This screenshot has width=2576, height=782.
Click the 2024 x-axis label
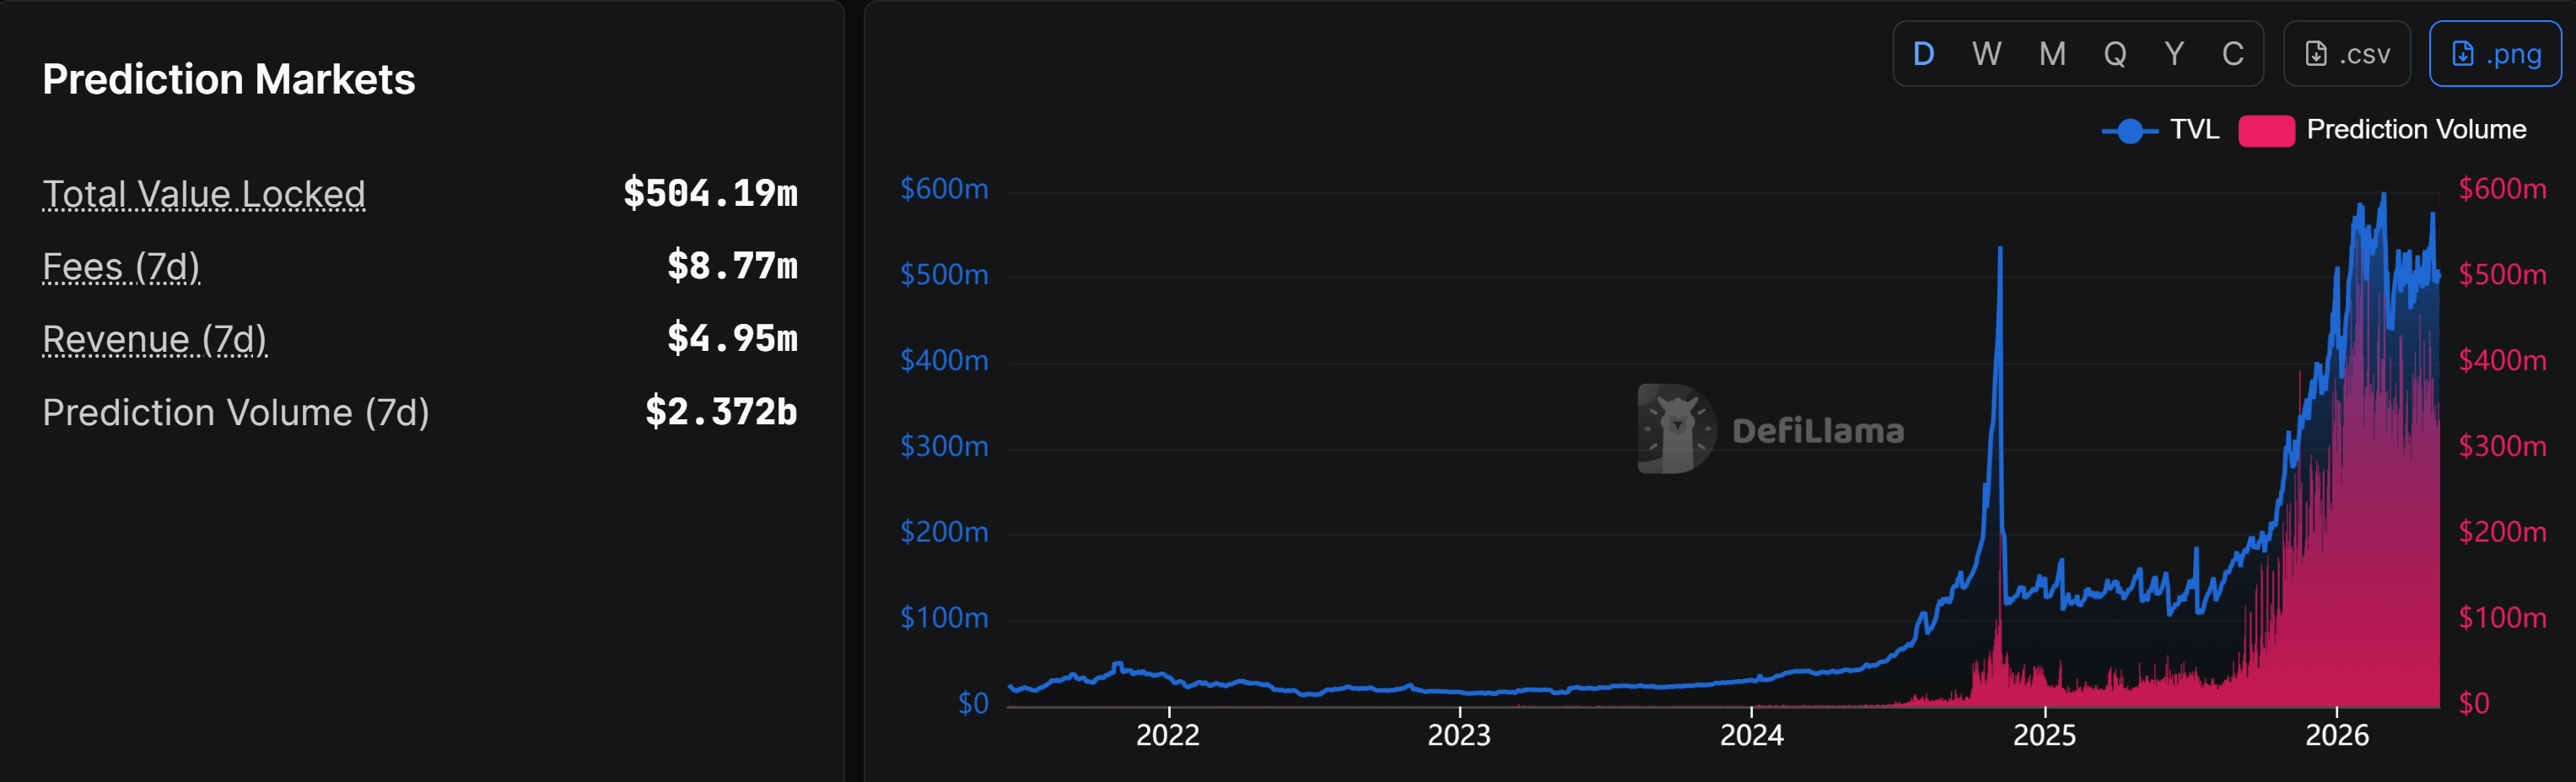(x=1752, y=735)
